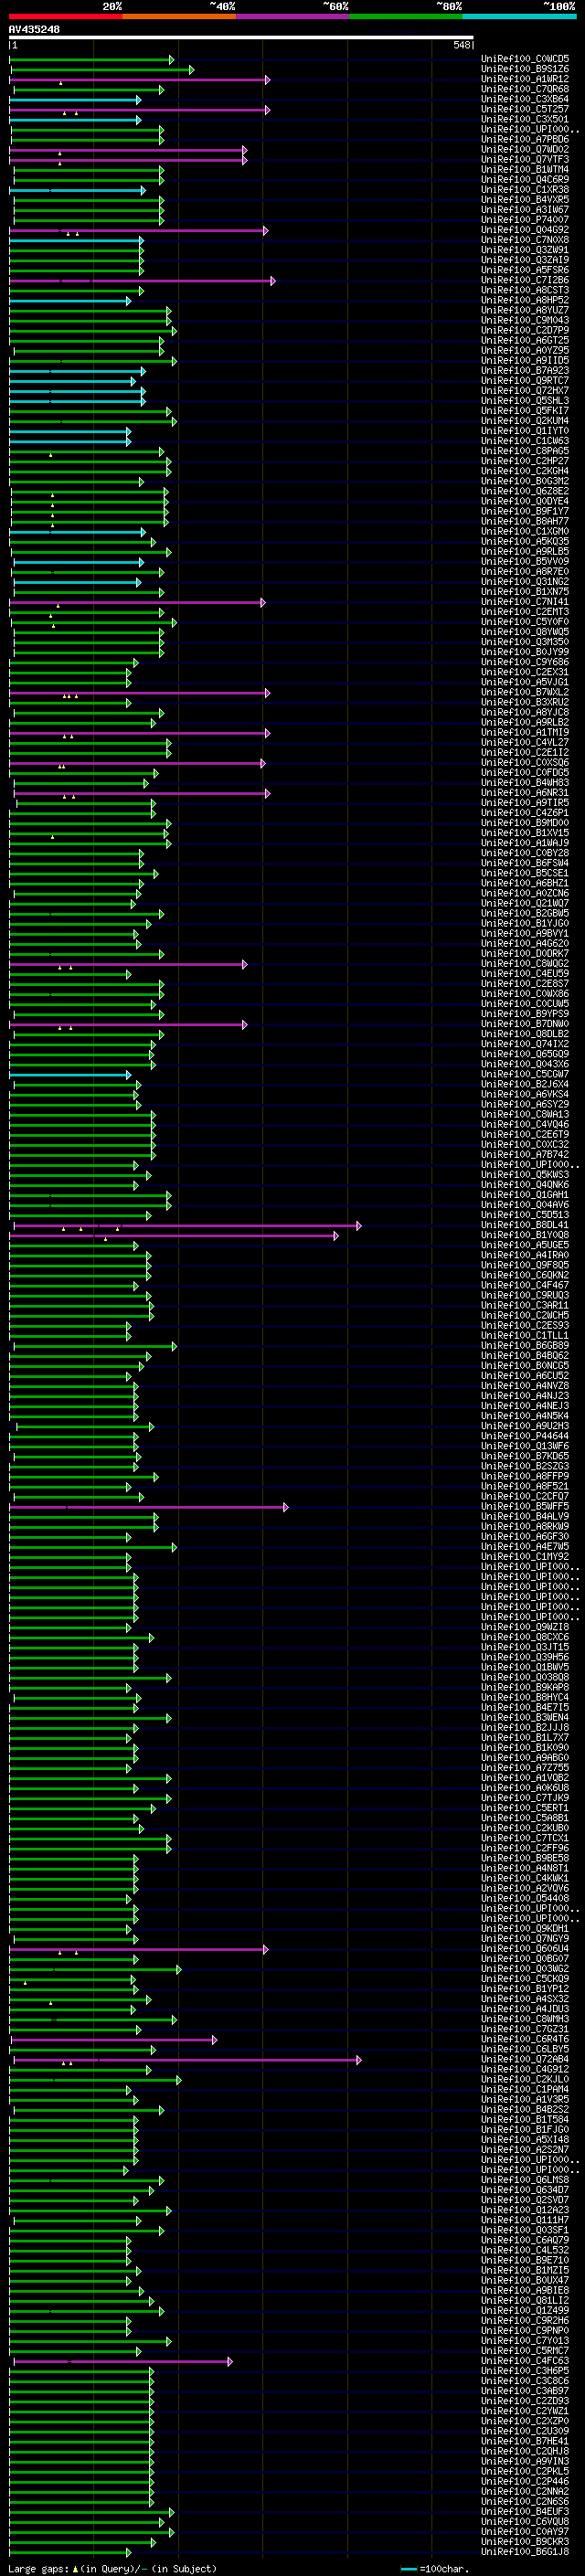Select hit UniRef100_P44644
Screen dimensions: 585x2576
[x=525, y=1436]
